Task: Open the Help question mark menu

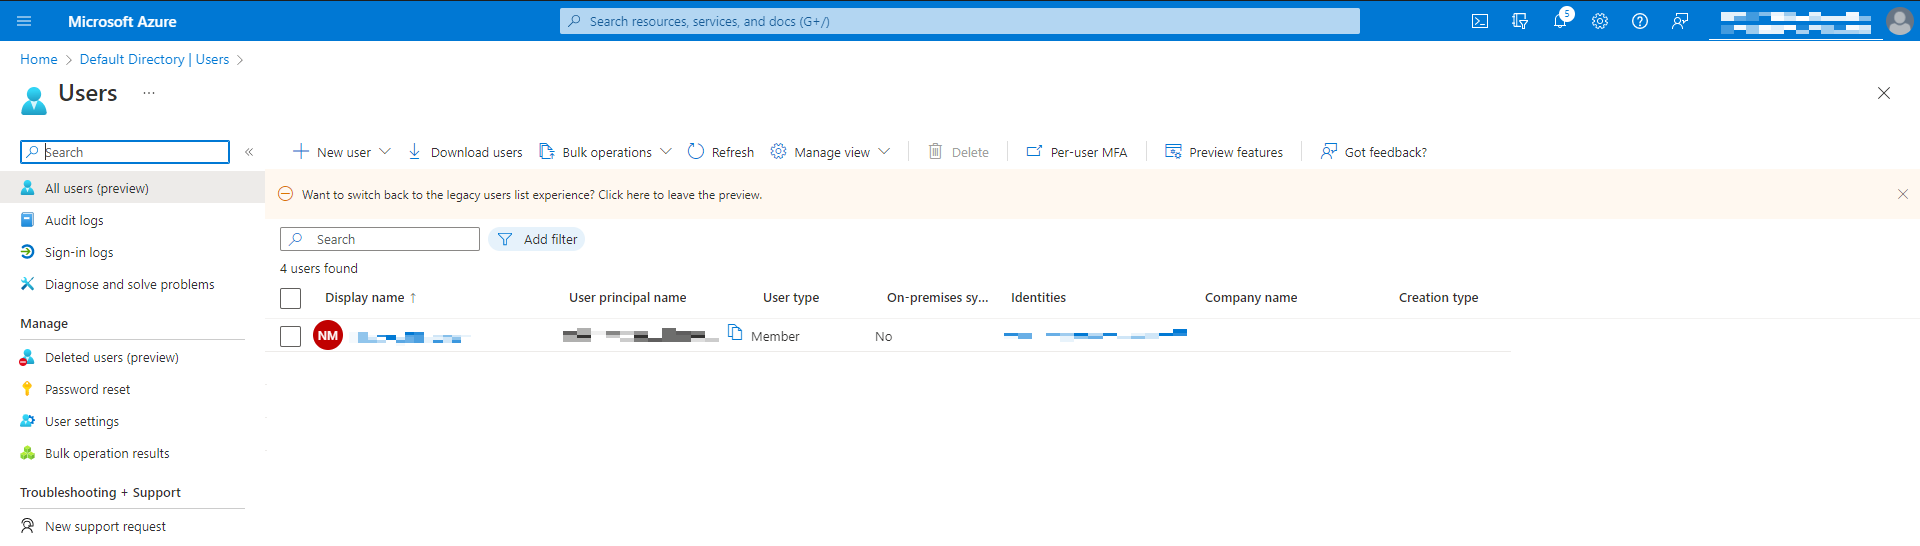Action: click(1640, 21)
